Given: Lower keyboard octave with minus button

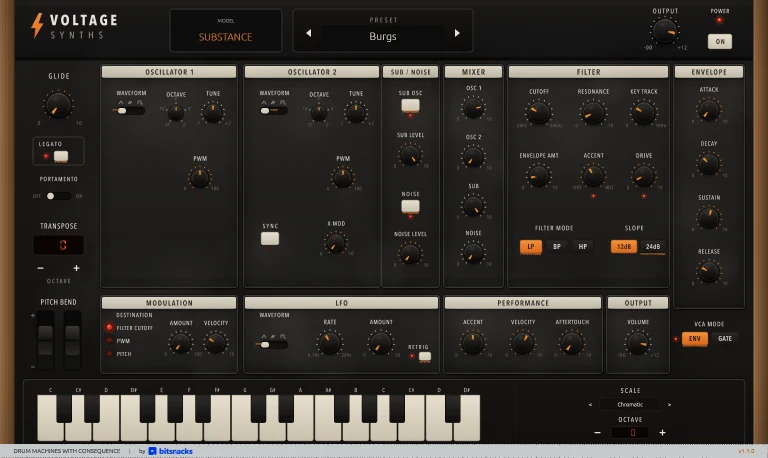Looking at the screenshot, I should (x=597, y=433).
